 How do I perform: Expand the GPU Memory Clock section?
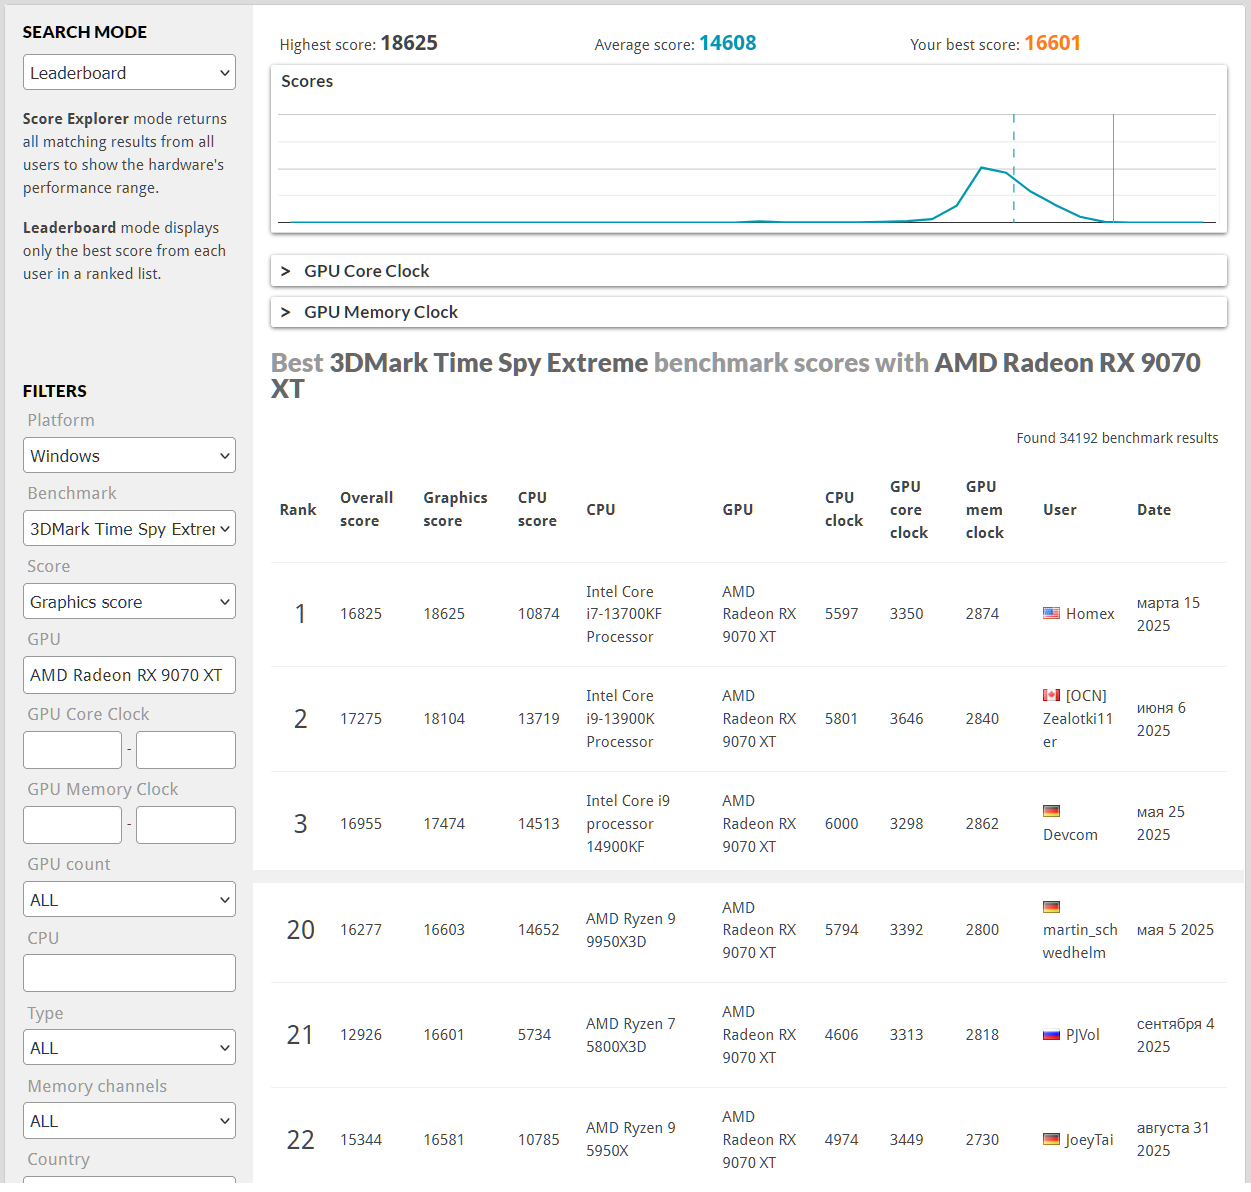point(749,312)
